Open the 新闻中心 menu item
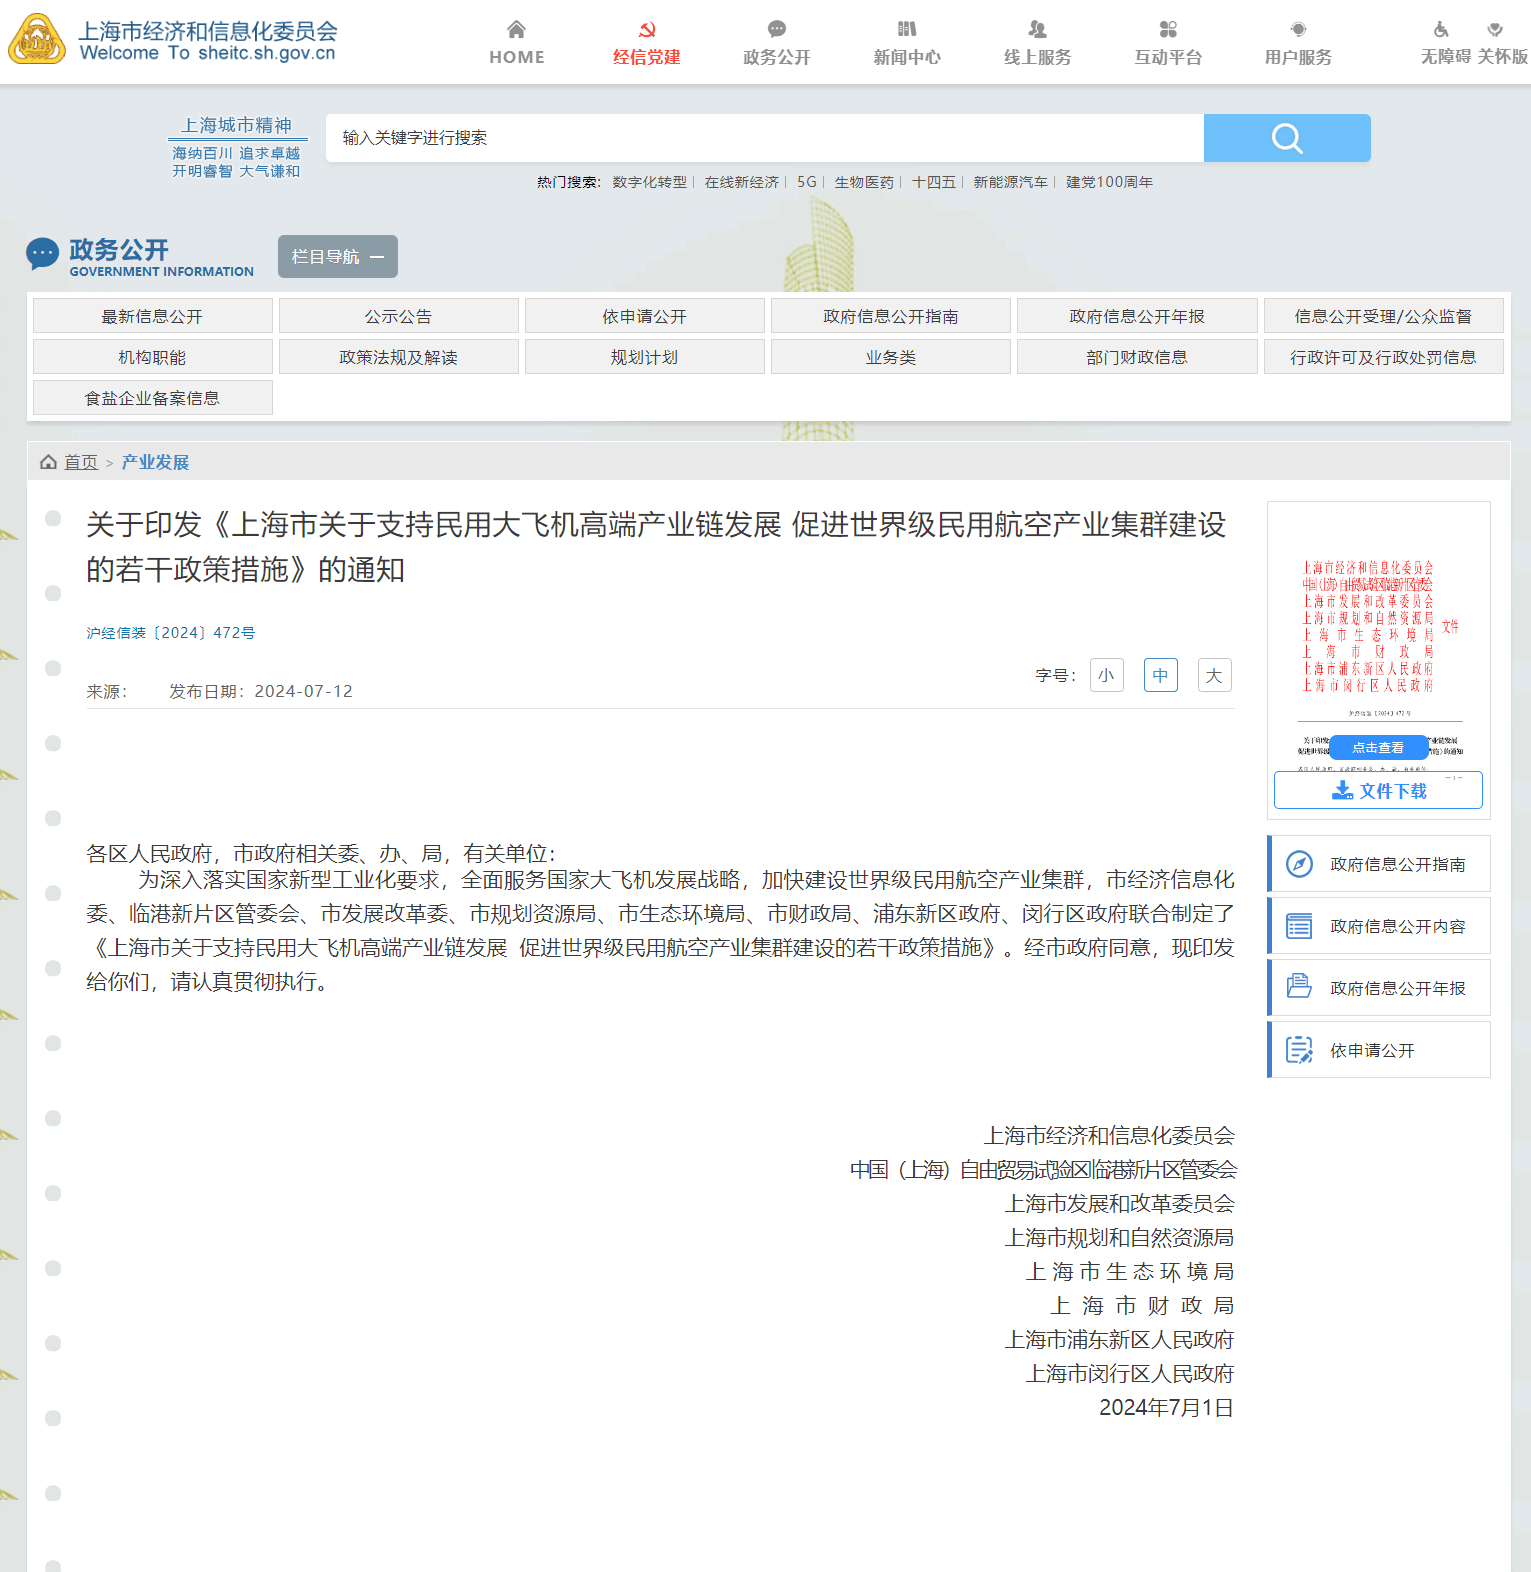 click(x=907, y=43)
